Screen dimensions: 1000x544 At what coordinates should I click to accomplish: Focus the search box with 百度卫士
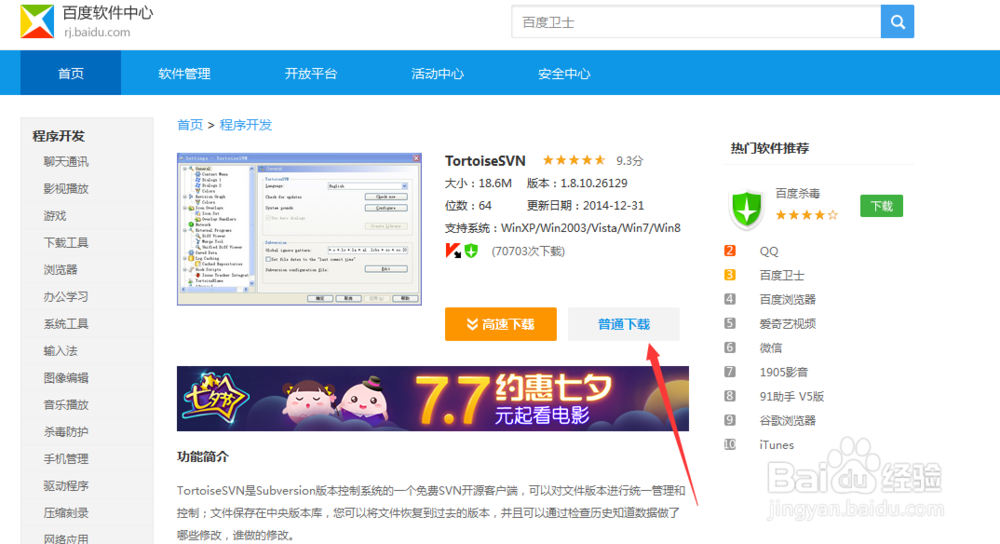click(x=696, y=22)
